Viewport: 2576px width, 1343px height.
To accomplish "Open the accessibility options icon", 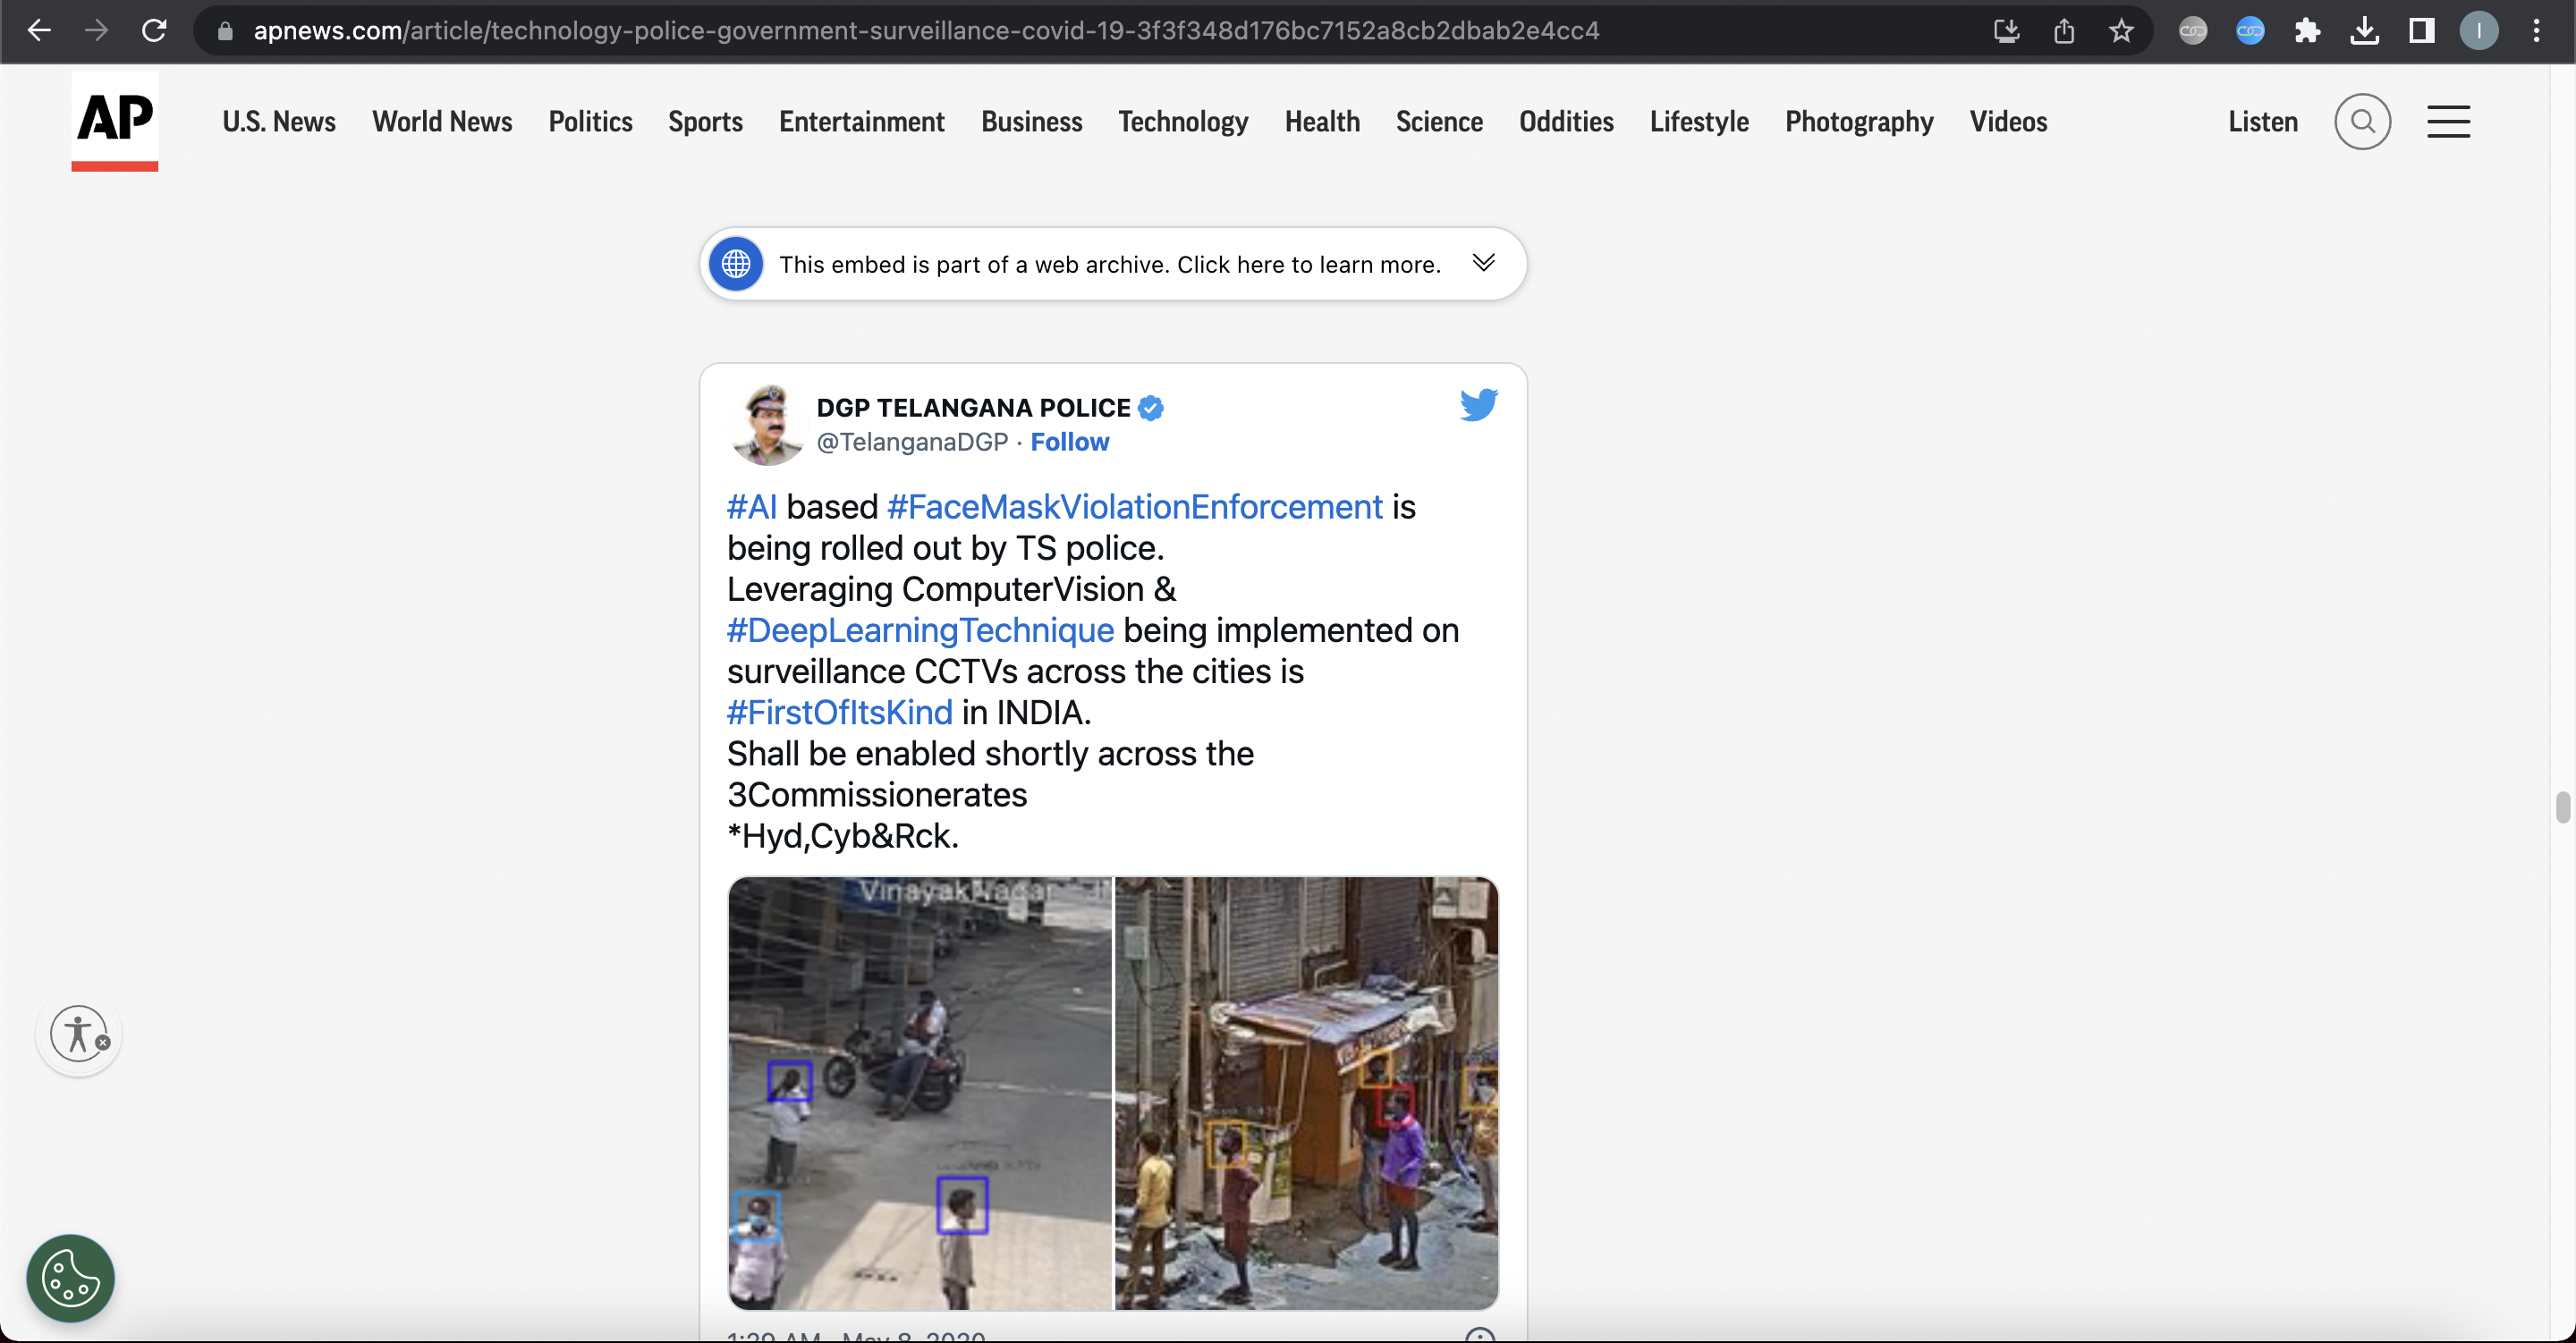I will (79, 1034).
